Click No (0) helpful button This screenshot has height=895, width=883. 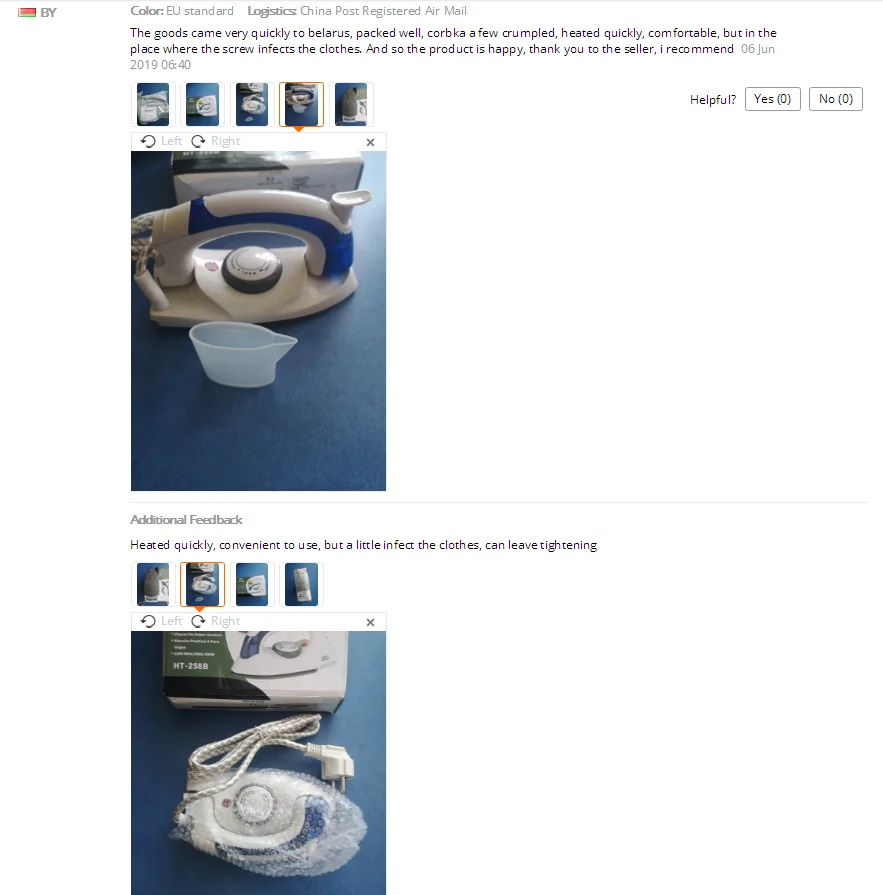pos(836,99)
